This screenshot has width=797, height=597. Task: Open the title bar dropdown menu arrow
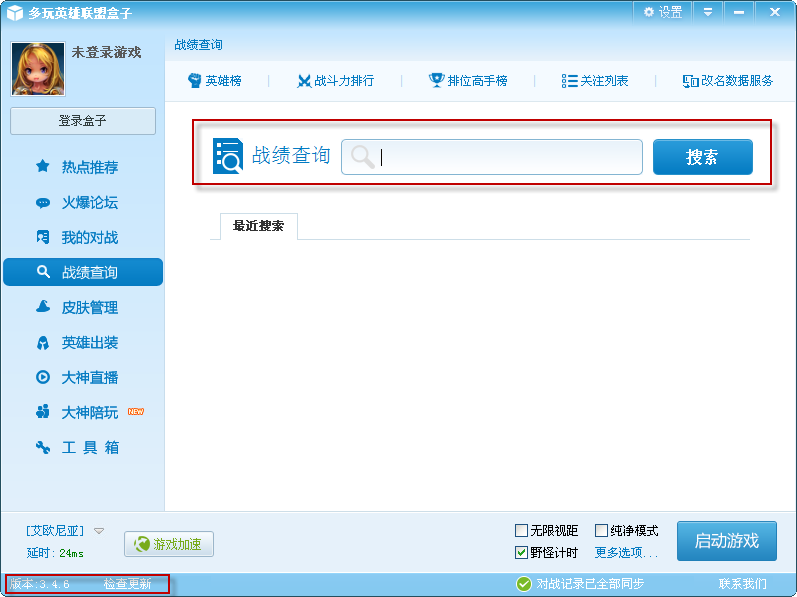708,12
